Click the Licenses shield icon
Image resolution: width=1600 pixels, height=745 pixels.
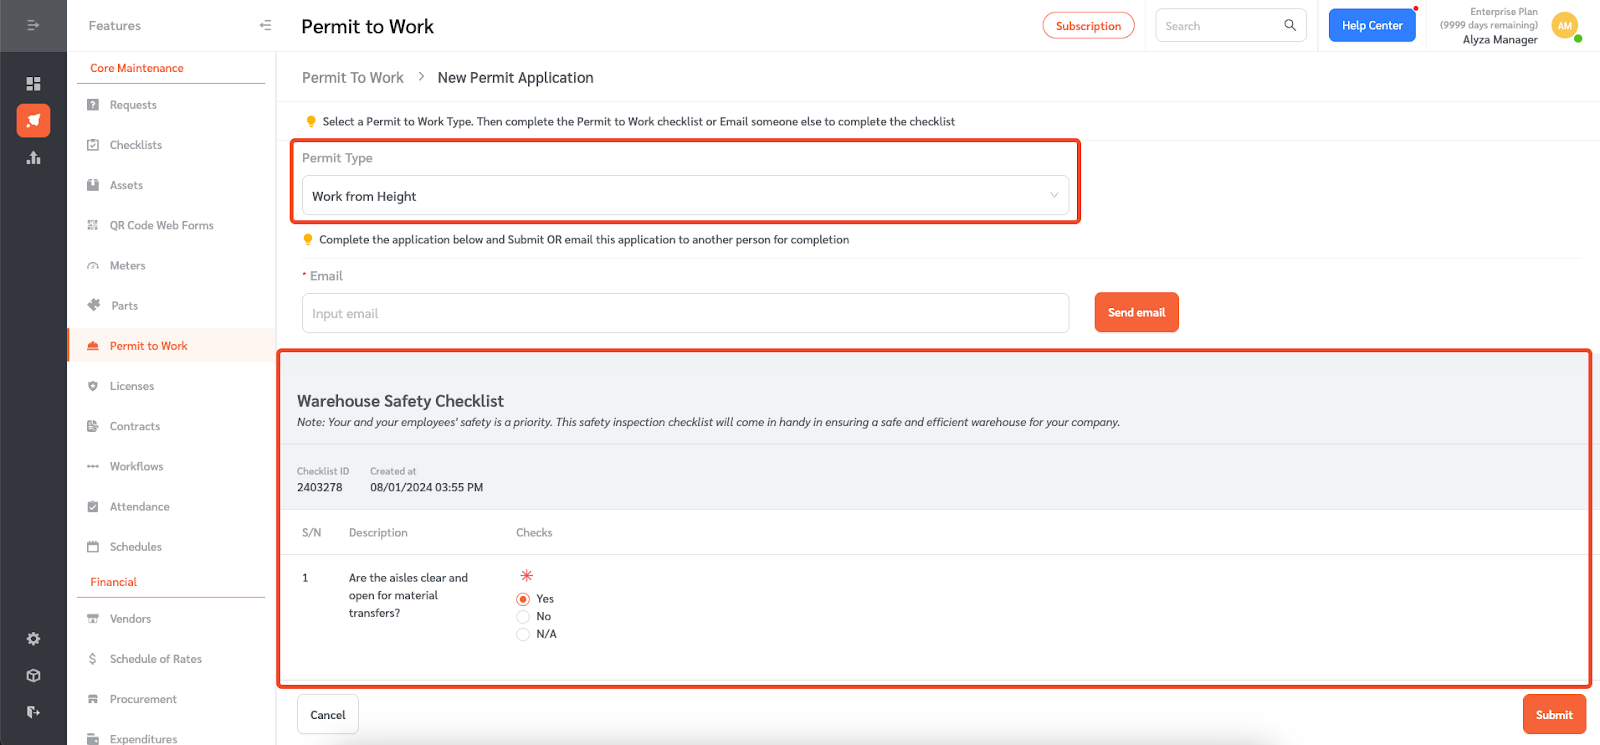[93, 385]
